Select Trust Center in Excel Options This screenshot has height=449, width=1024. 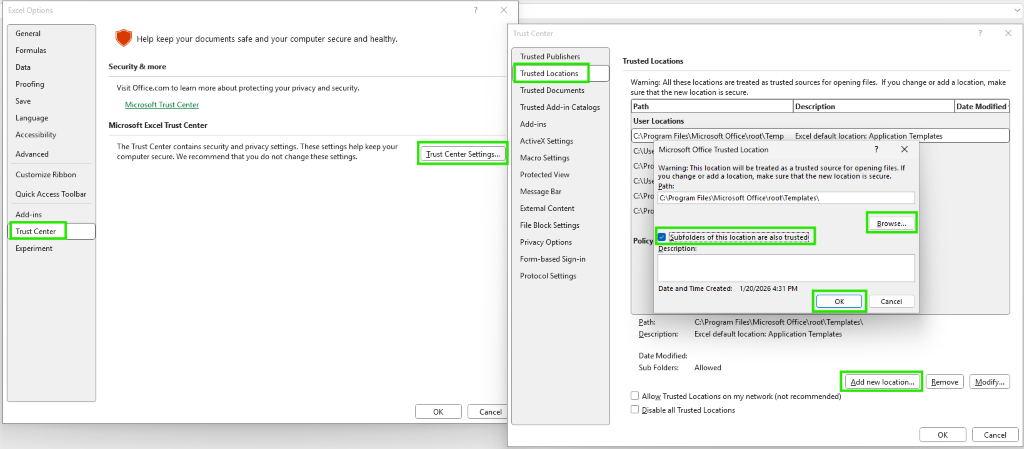click(52, 231)
